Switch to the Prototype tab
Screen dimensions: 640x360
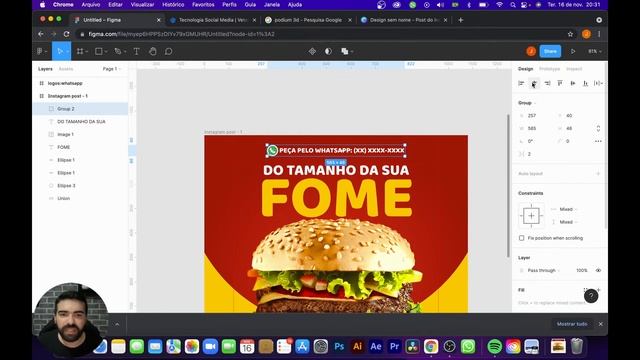click(x=549, y=69)
